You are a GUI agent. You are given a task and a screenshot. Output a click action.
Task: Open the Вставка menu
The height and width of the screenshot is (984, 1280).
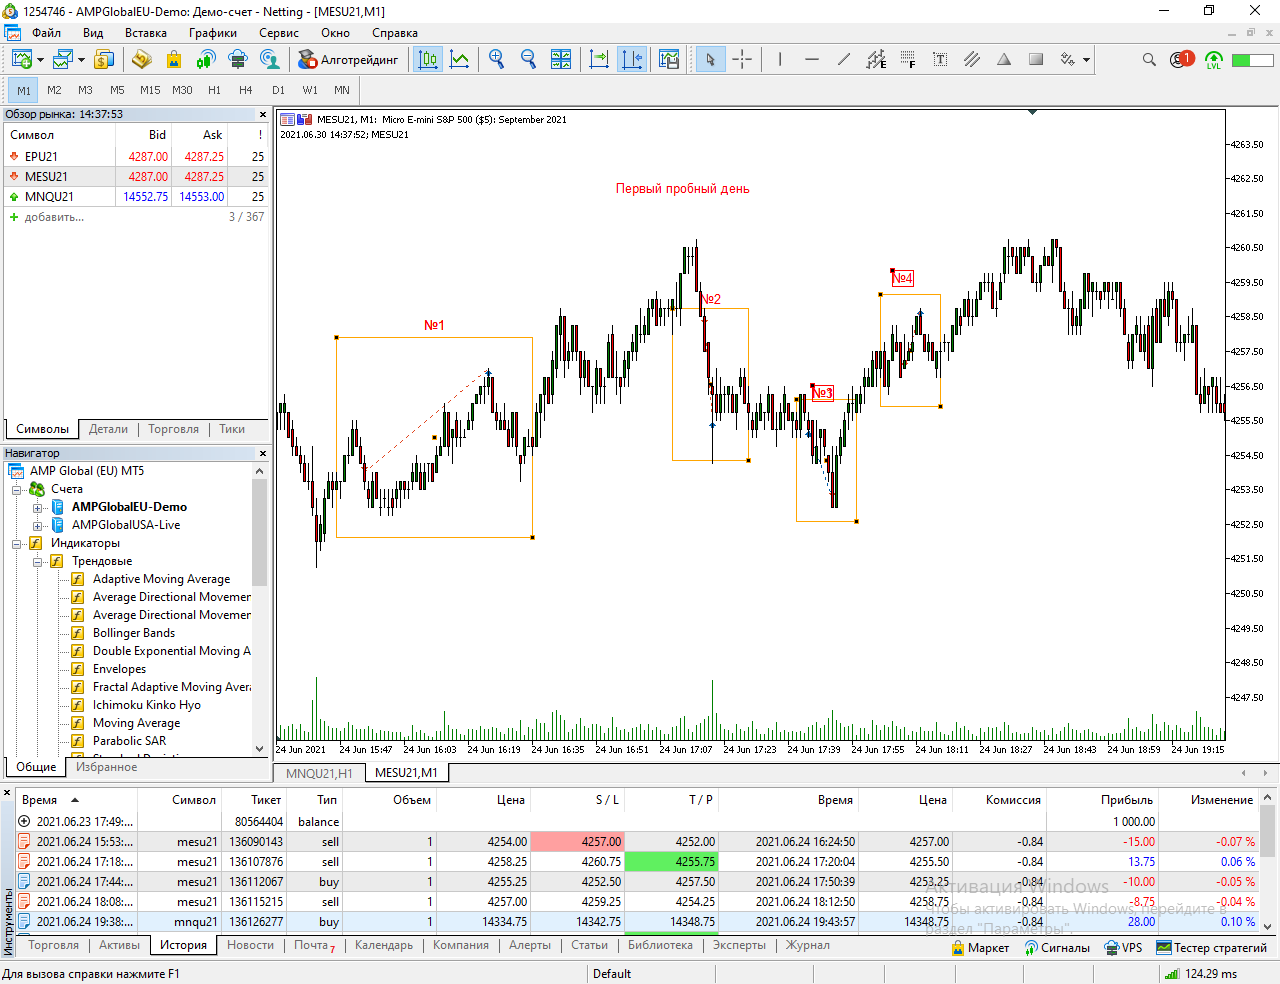click(146, 33)
